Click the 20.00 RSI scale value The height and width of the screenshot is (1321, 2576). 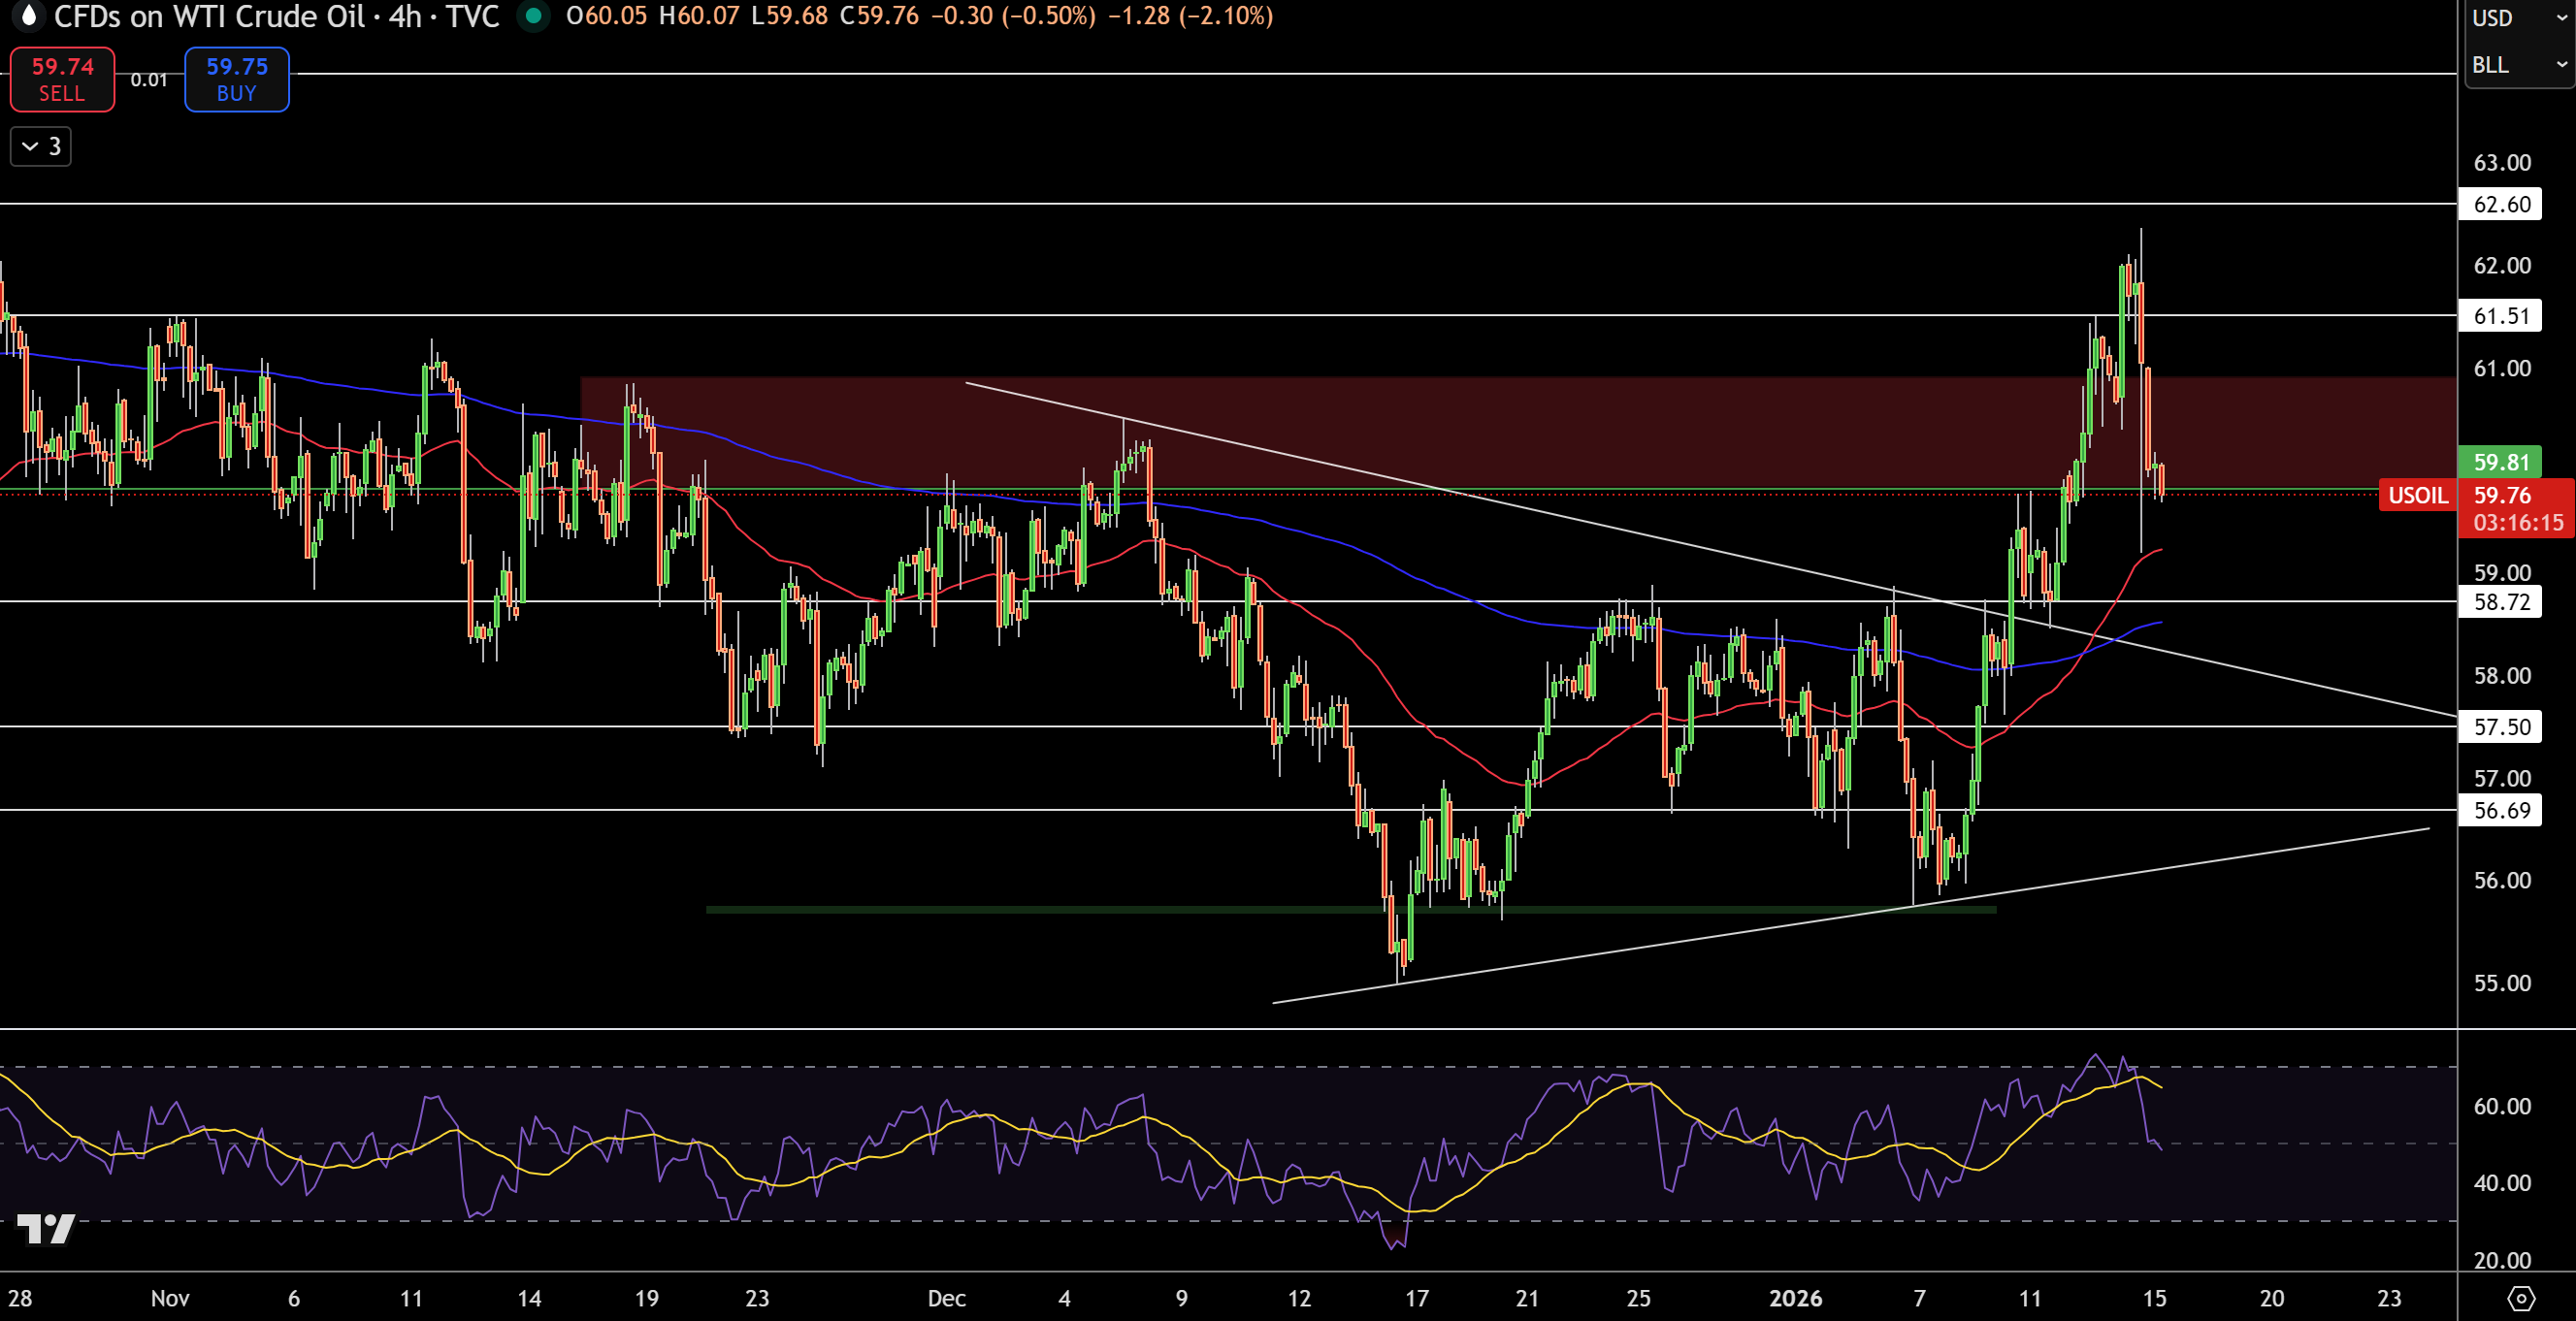(x=2502, y=1260)
